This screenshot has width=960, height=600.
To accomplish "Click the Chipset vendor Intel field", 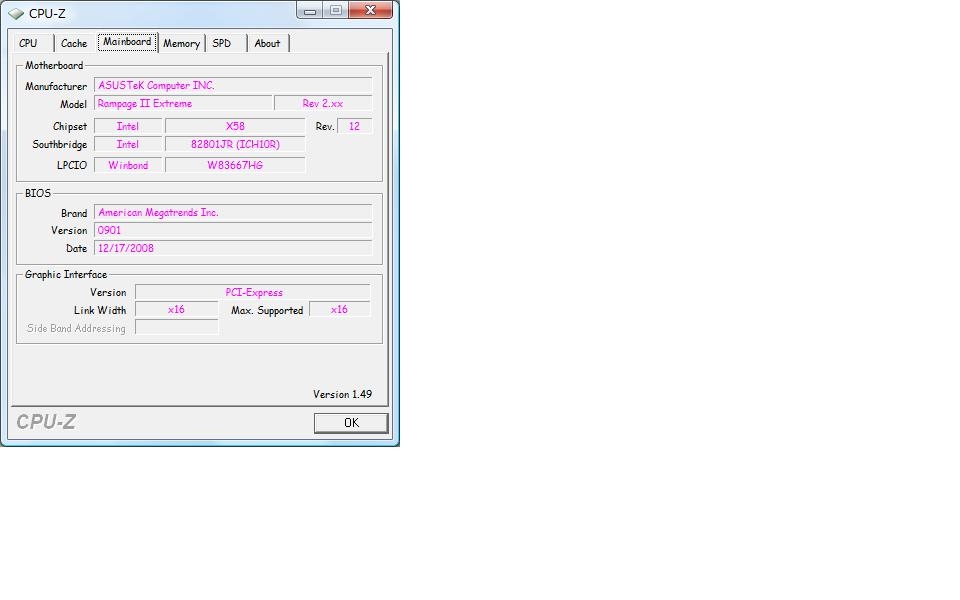I will coord(128,126).
